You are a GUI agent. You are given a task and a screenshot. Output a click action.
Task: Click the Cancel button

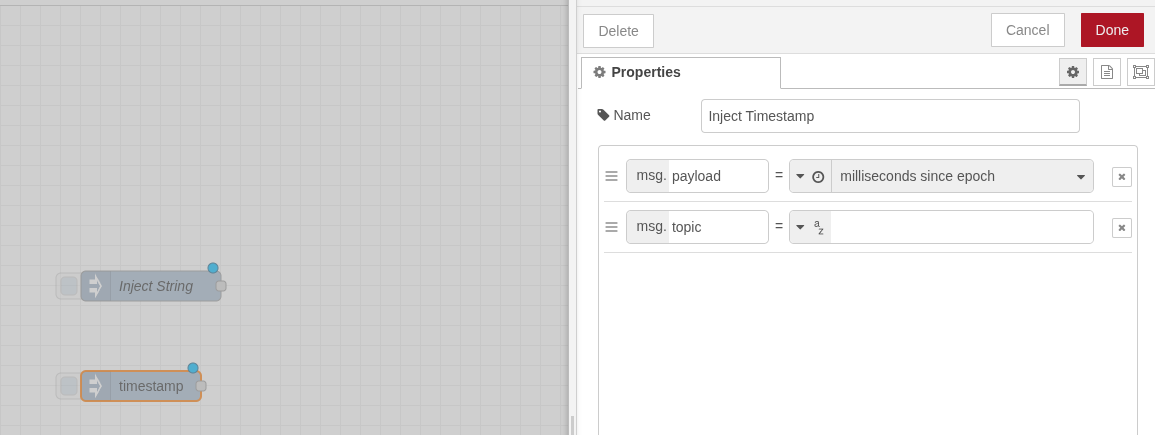(x=1027, y=30)
